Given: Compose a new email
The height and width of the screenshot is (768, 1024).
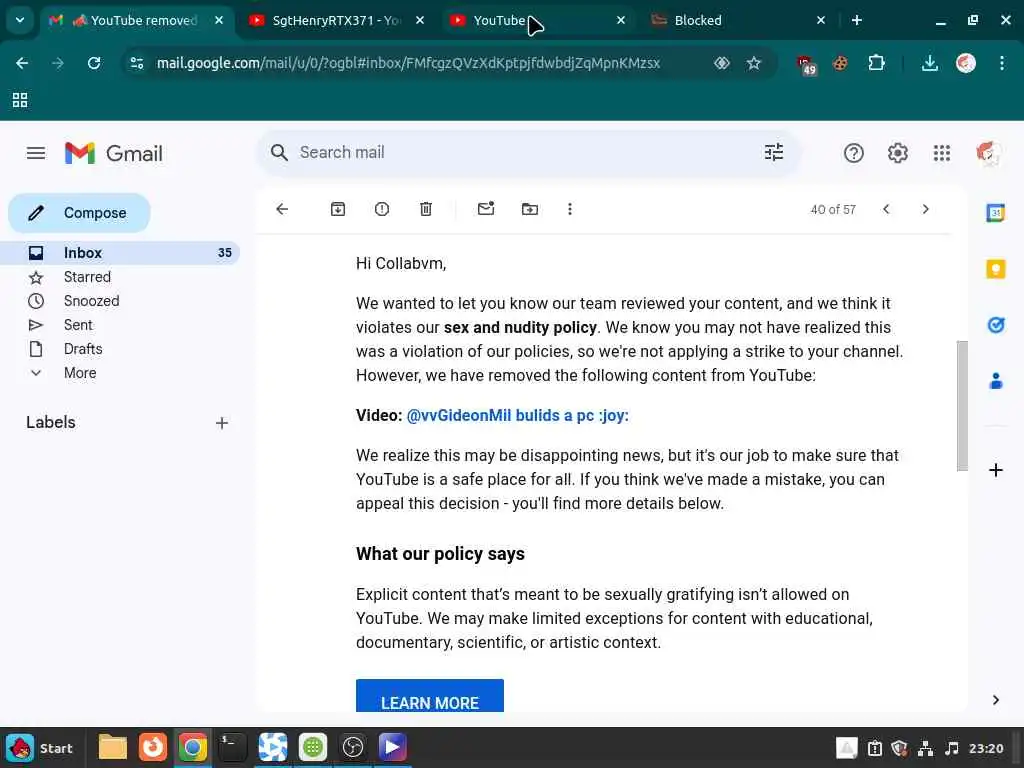Looking at the screenshot, I should 79,213.
